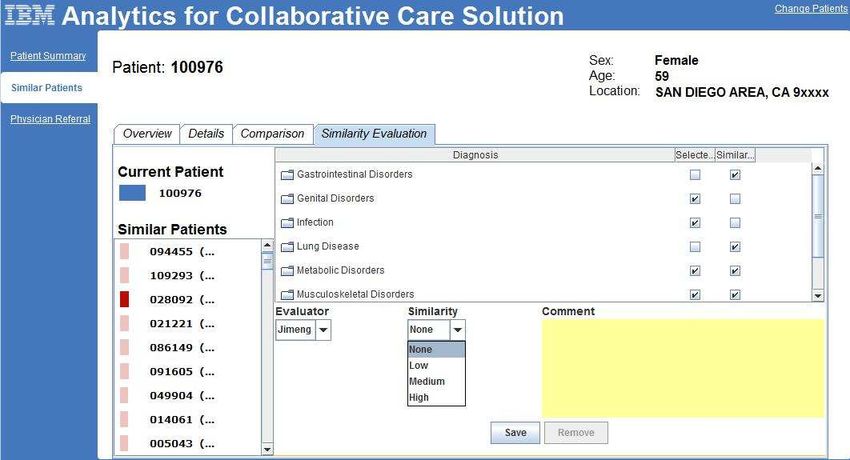850x460 pixels.
Task: Click into the yellow Comment field
Action: point(682,368)
